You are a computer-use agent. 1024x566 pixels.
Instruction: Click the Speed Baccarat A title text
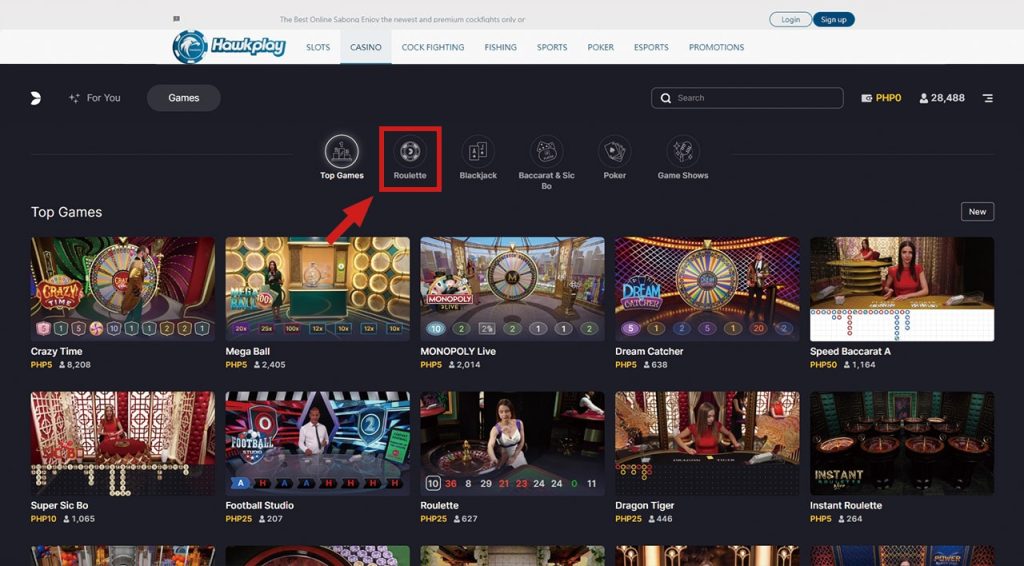coord(850,351)
